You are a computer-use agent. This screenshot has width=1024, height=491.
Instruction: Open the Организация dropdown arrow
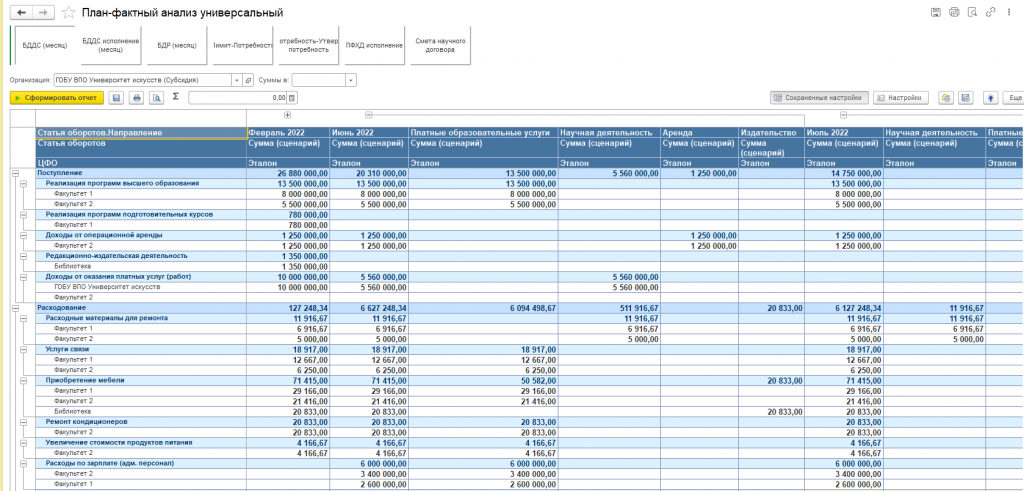coord(236,80)
